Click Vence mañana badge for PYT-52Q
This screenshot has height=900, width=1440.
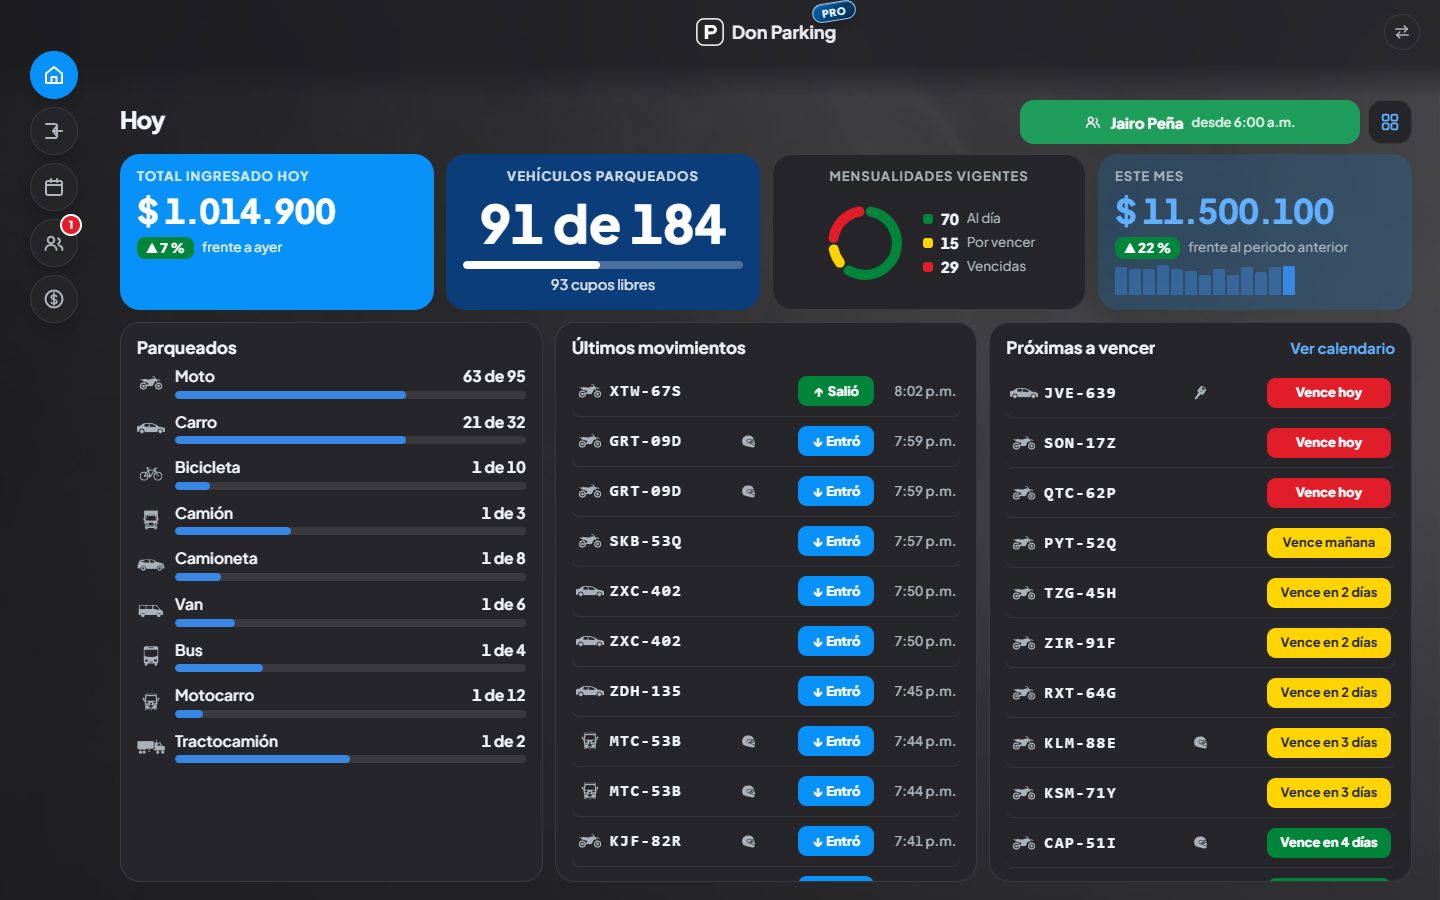tap(1329, 543)
